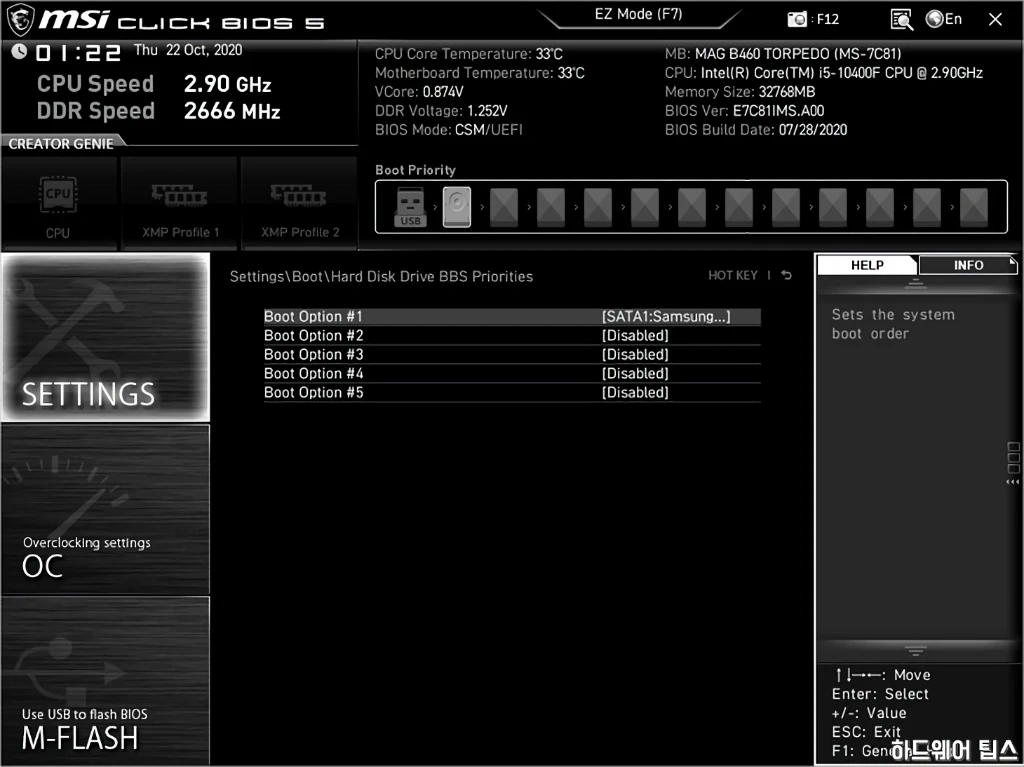1024x767 pixels.
Task: Go back using the return arrow icon
Action: point(787,276)
